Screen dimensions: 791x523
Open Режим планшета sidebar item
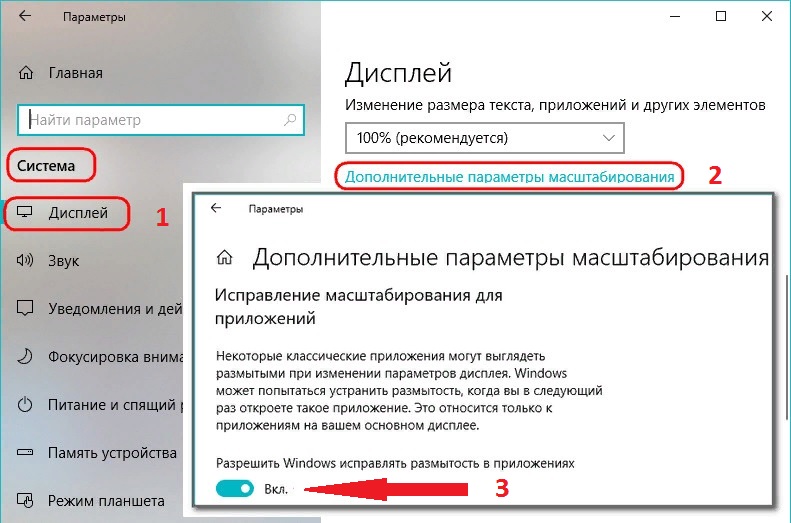106,501
